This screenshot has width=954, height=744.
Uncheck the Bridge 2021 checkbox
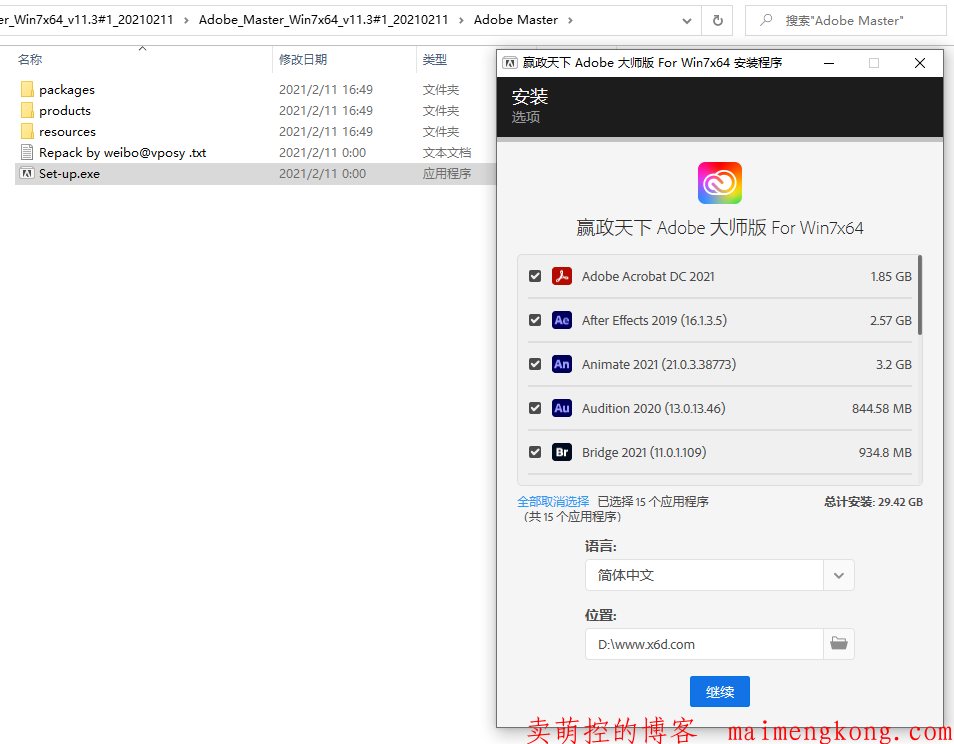pos(535,452)
